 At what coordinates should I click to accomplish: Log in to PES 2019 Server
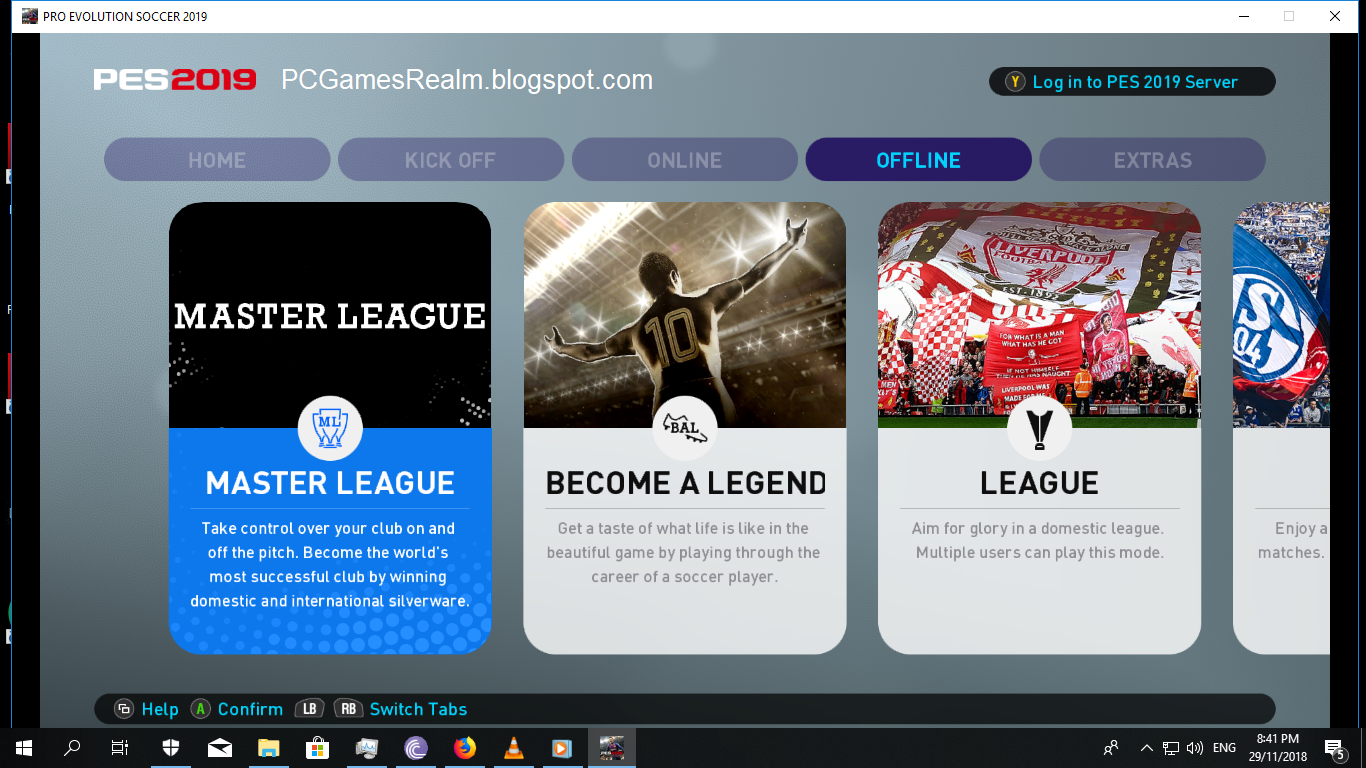(1132, 82)
